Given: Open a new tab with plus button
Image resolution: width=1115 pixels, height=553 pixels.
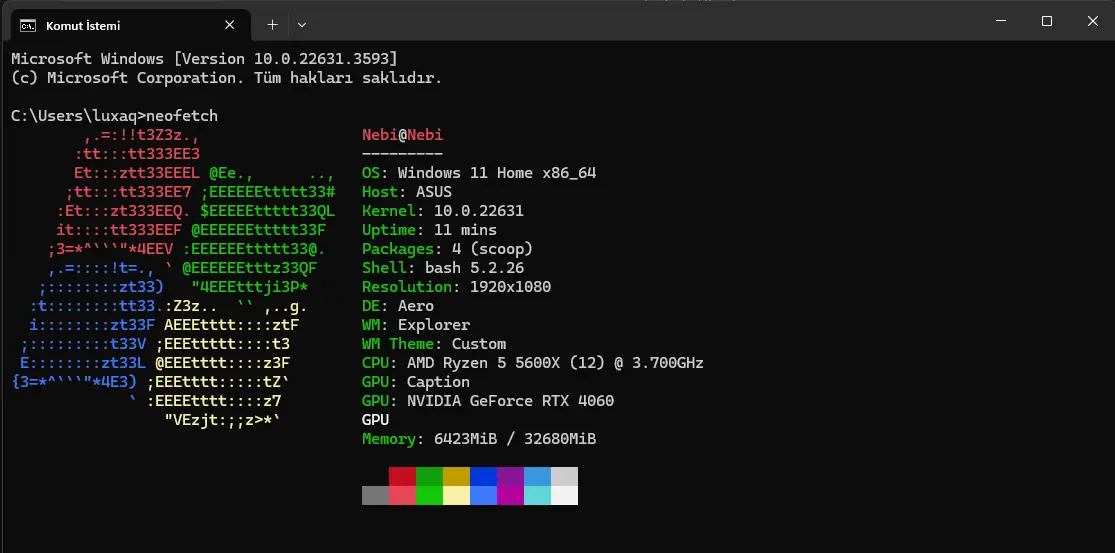Looking at the screenshot, I should [x=272, y=25].
